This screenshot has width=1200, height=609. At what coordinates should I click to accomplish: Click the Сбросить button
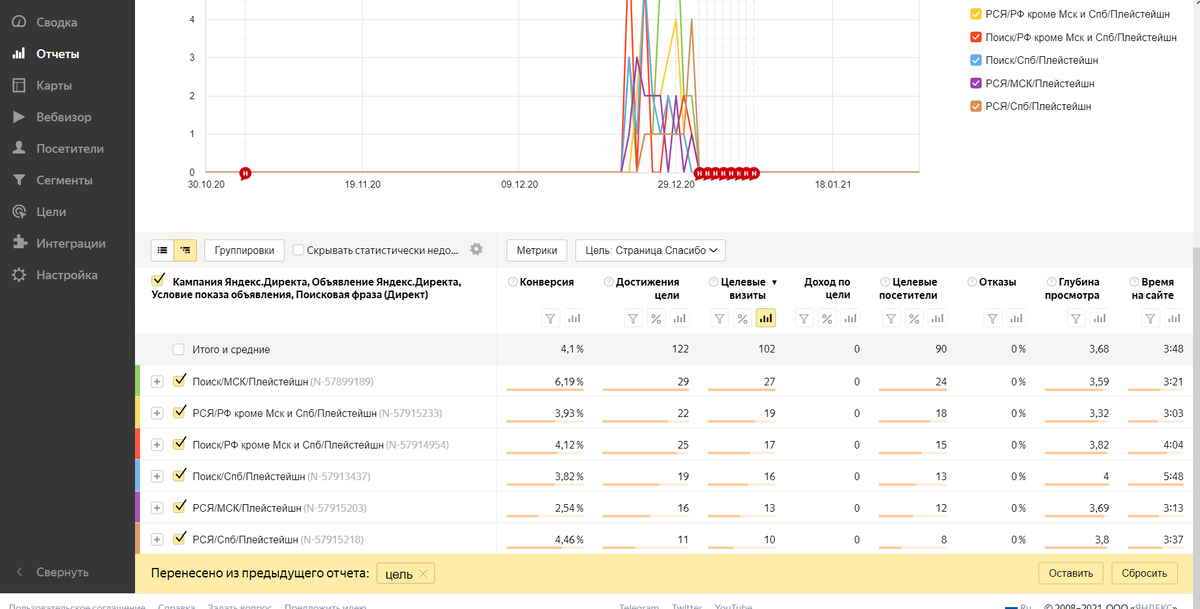[1144, 573]
